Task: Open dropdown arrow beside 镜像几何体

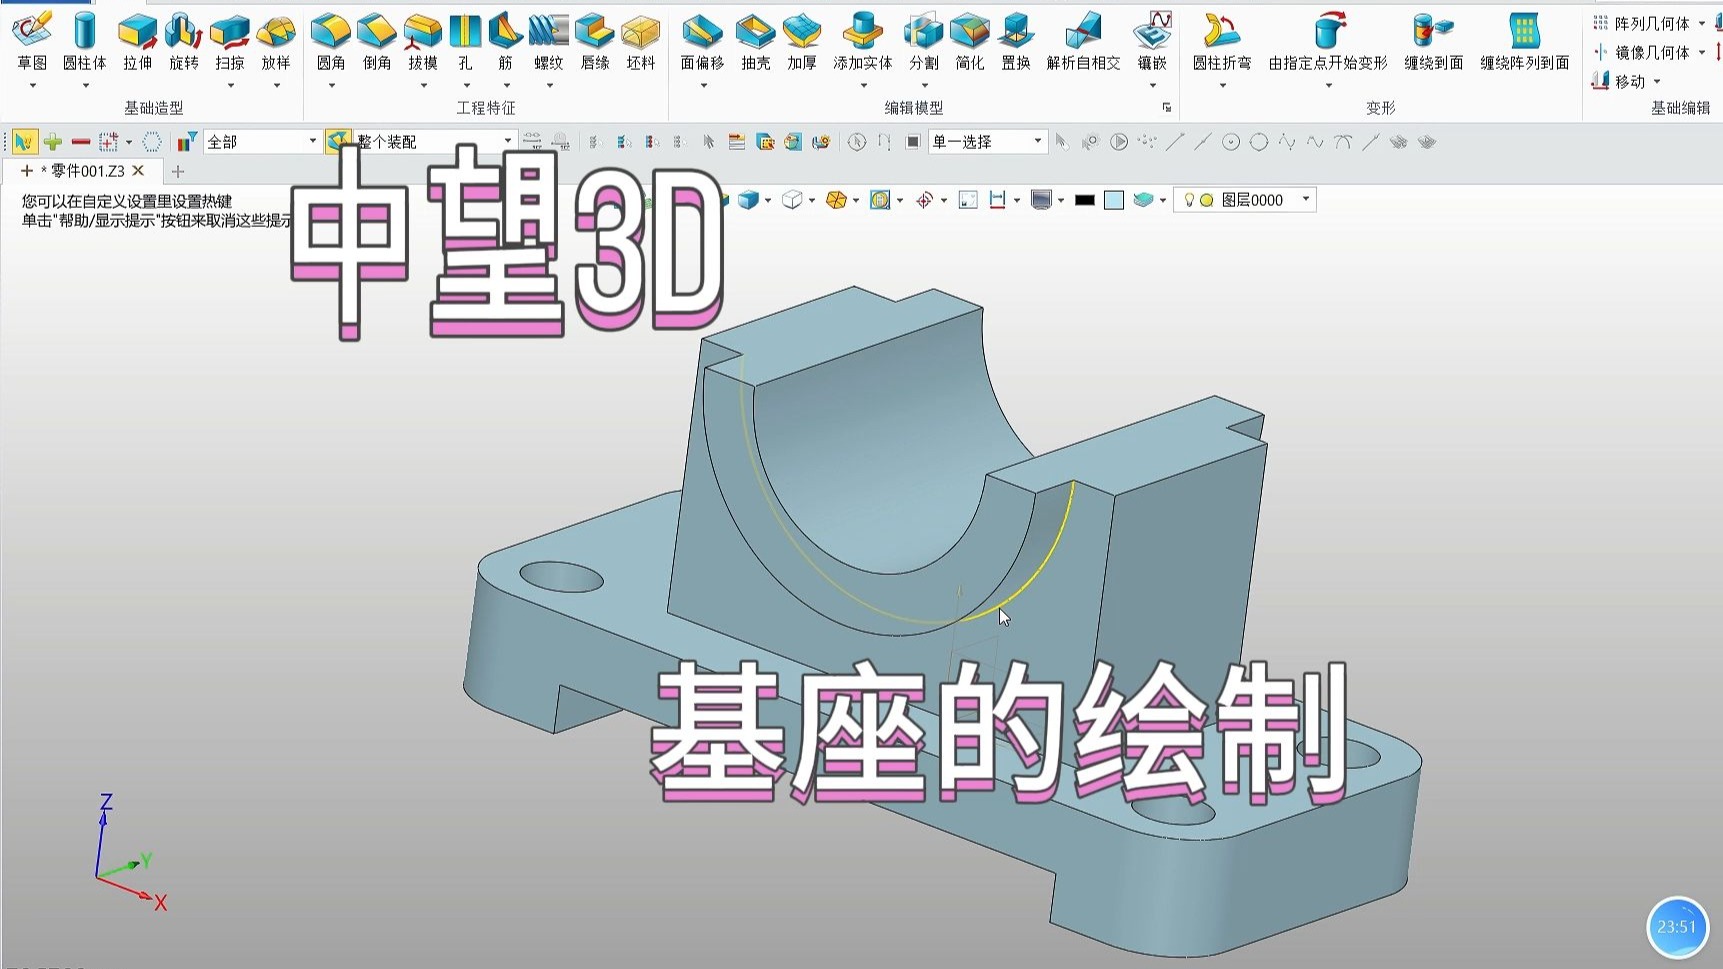Action: tap(1702, 52)
